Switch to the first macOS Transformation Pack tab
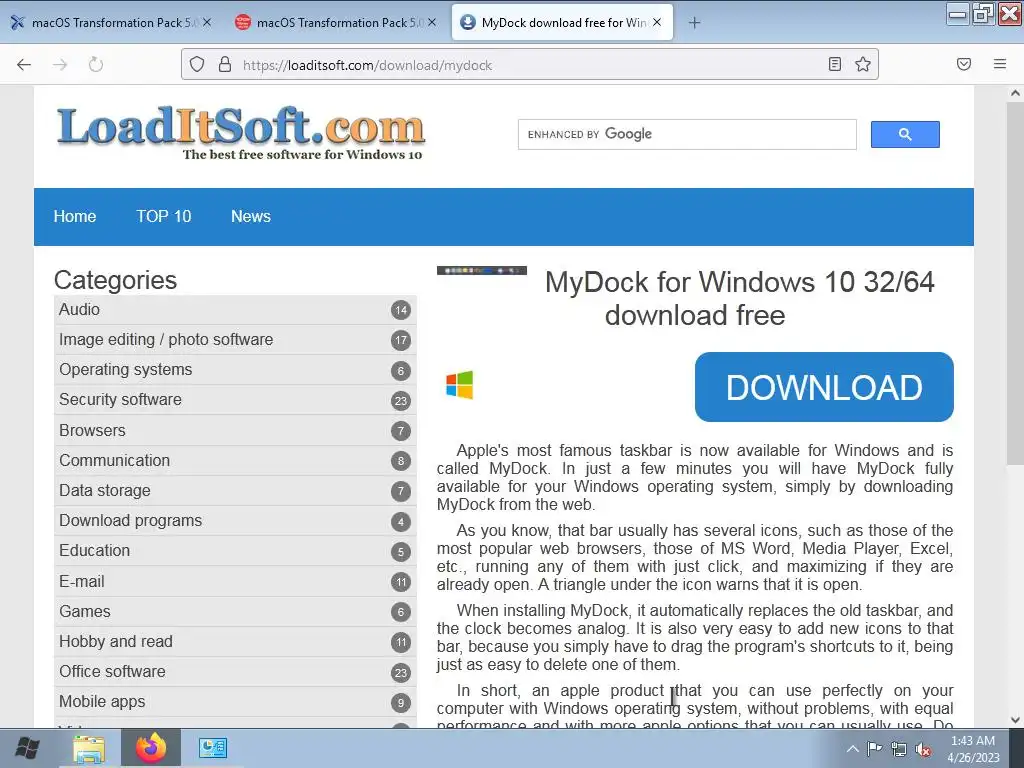This screenshot has height=768, width=1024. (x=110, y=22)
